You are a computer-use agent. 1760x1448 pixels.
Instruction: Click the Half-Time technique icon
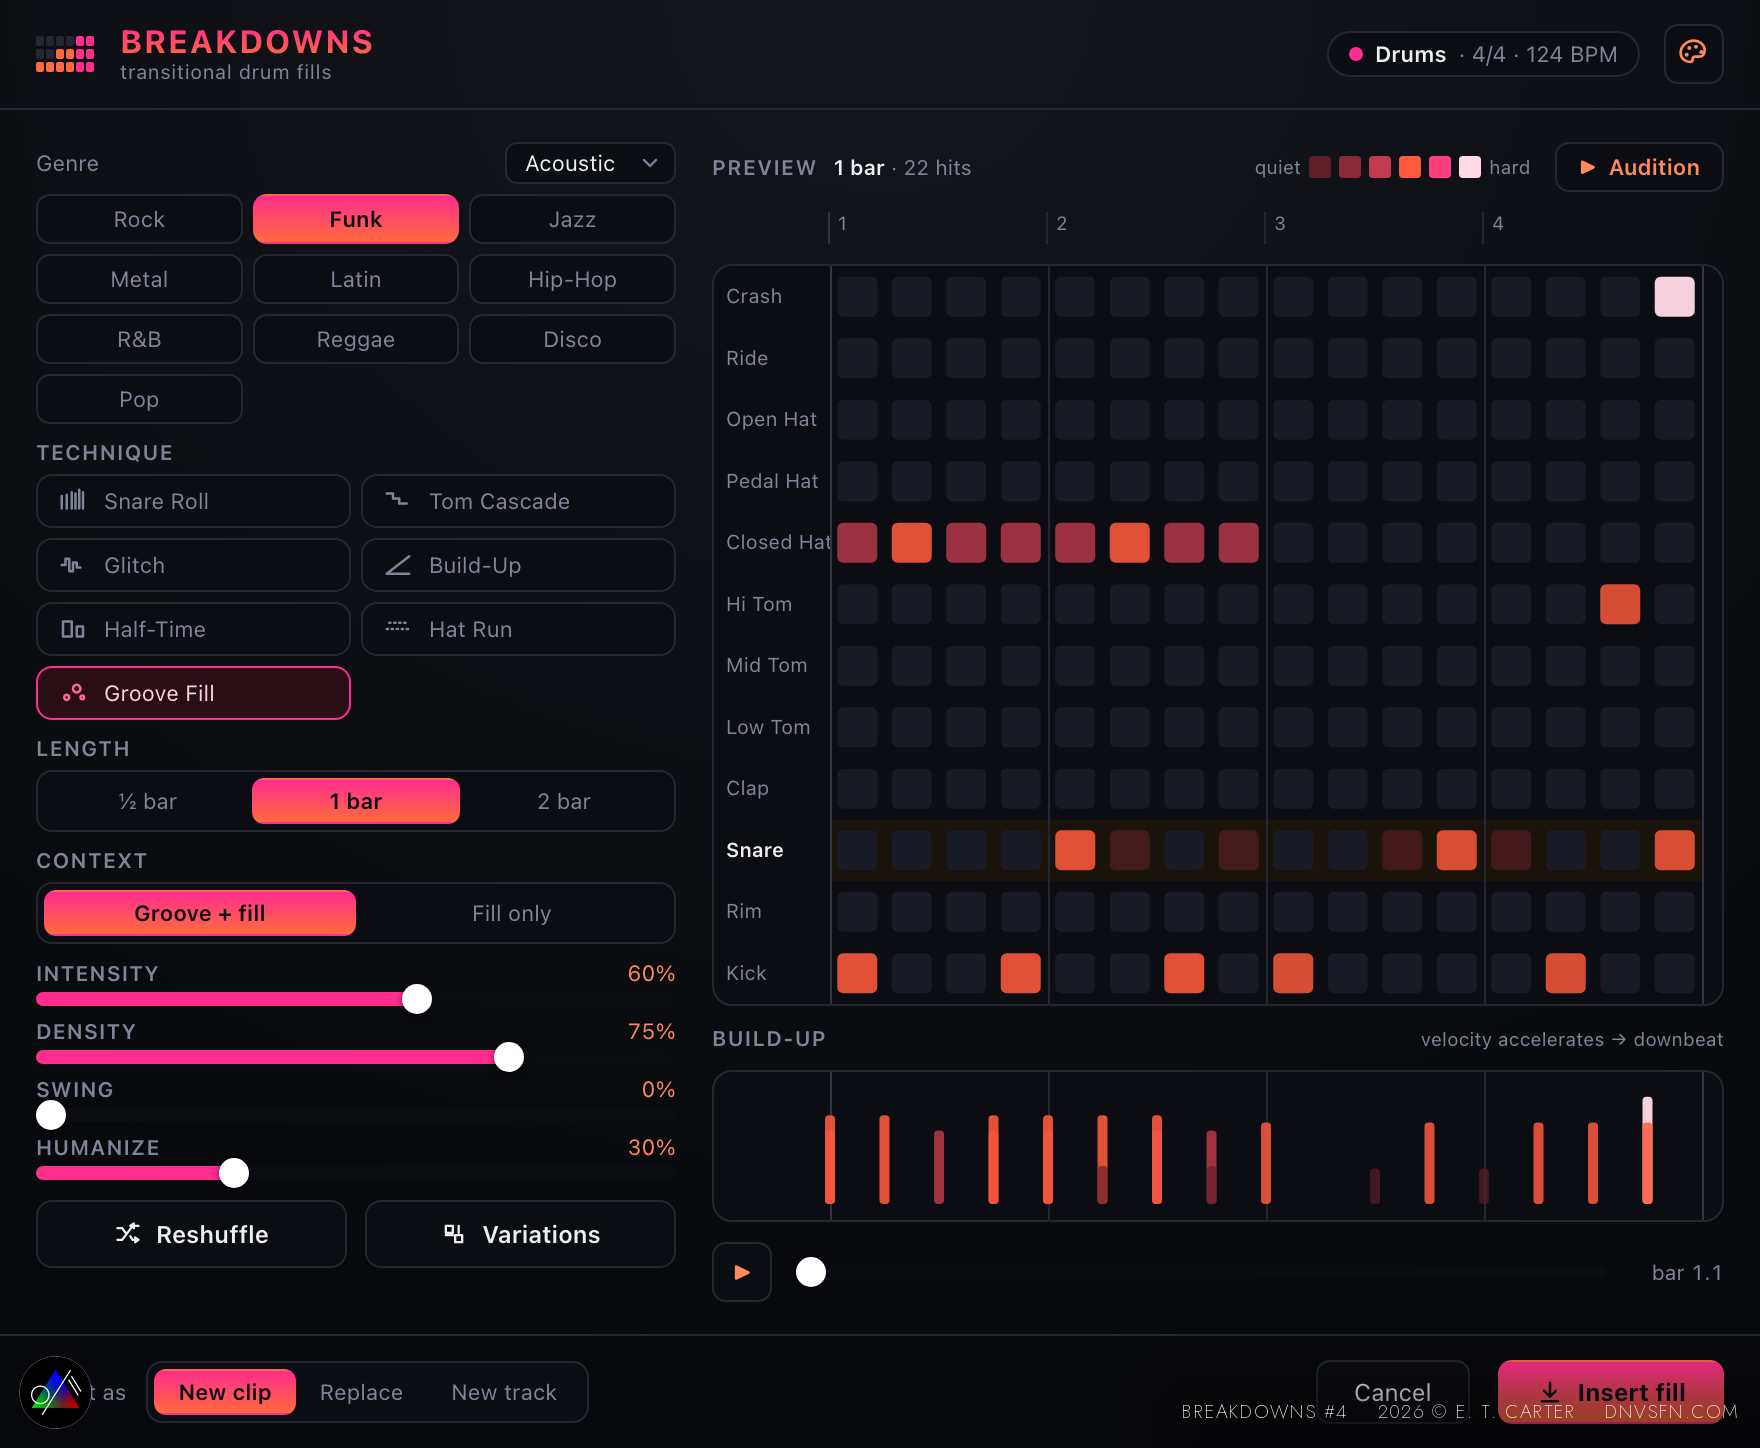point(72,629)
